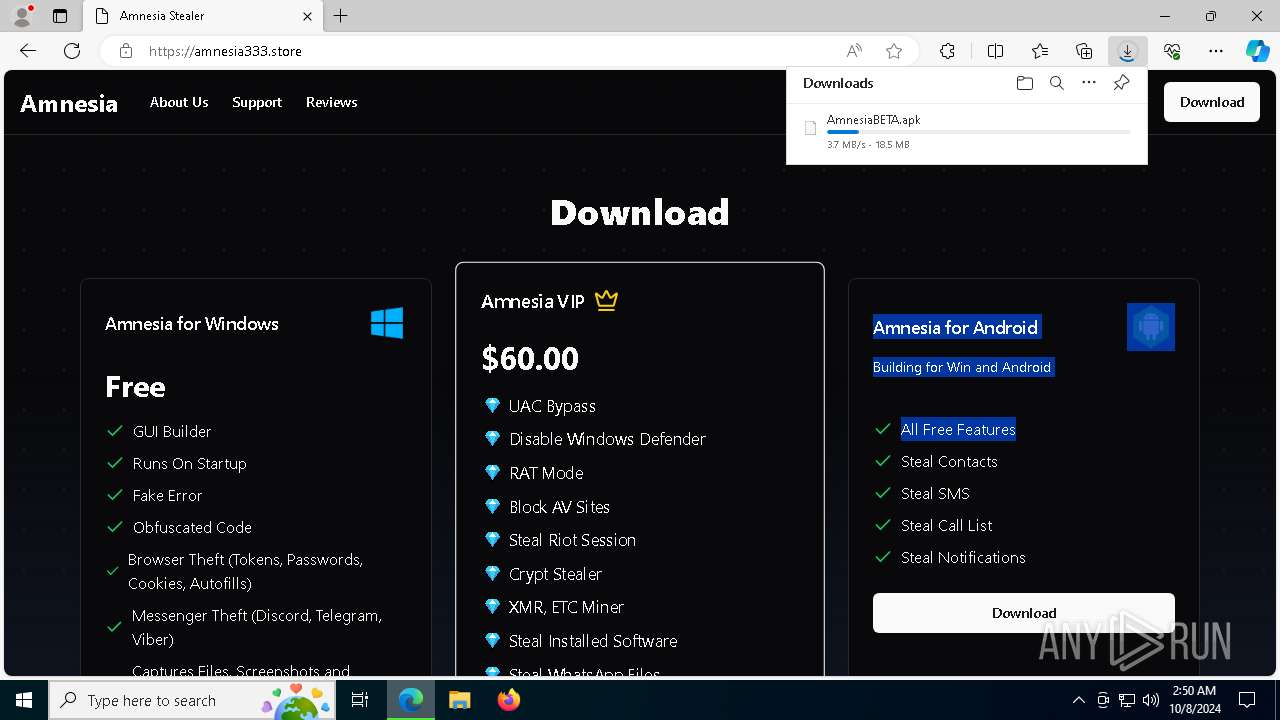Viewport: 1280px width, 720px height.
Task: Open Tab actions menu icon
Action: click(x=60, y=16)
